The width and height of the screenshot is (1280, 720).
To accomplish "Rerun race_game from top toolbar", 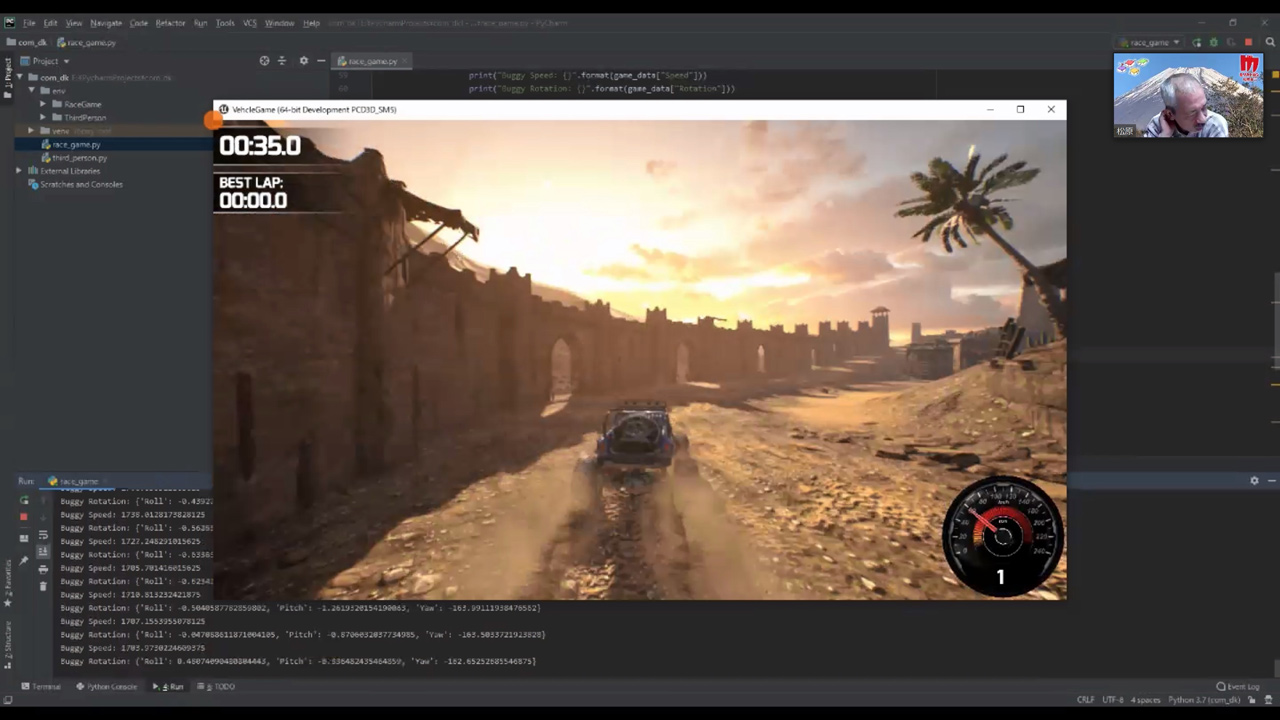I will click(x=1196, y=43).
